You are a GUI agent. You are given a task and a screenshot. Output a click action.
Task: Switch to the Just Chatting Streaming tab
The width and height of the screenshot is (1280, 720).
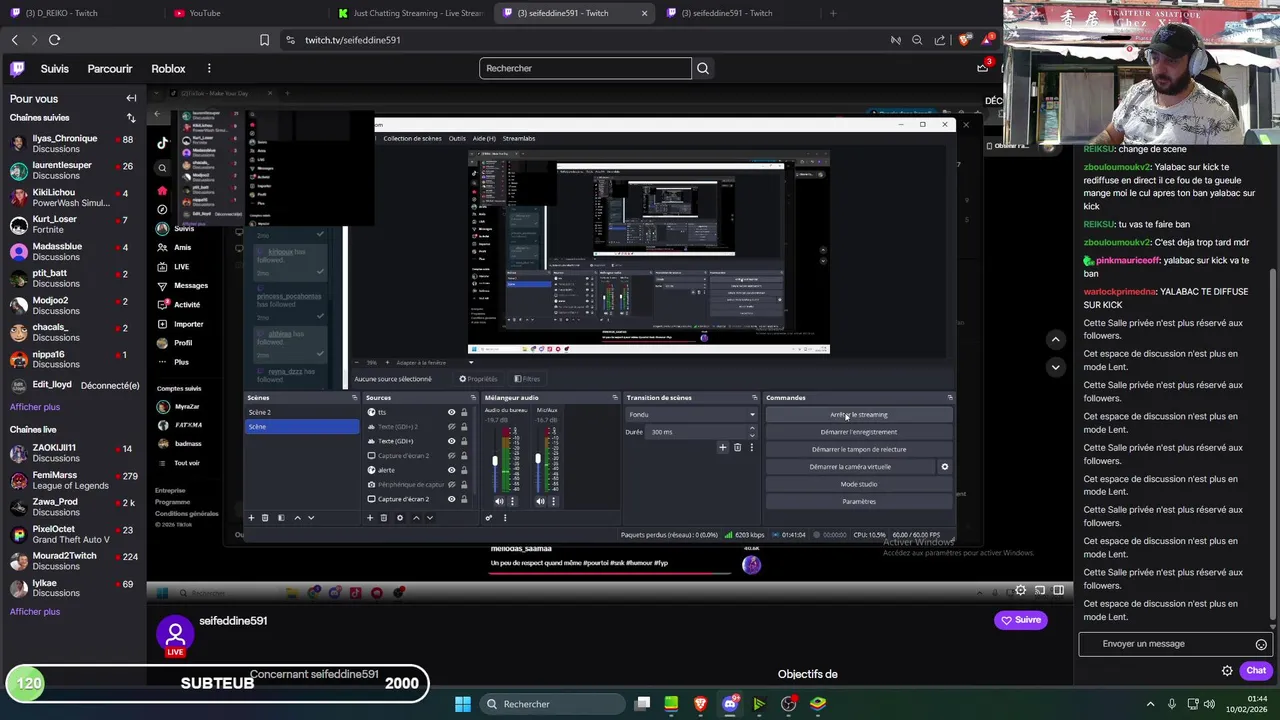coord(410,13)
